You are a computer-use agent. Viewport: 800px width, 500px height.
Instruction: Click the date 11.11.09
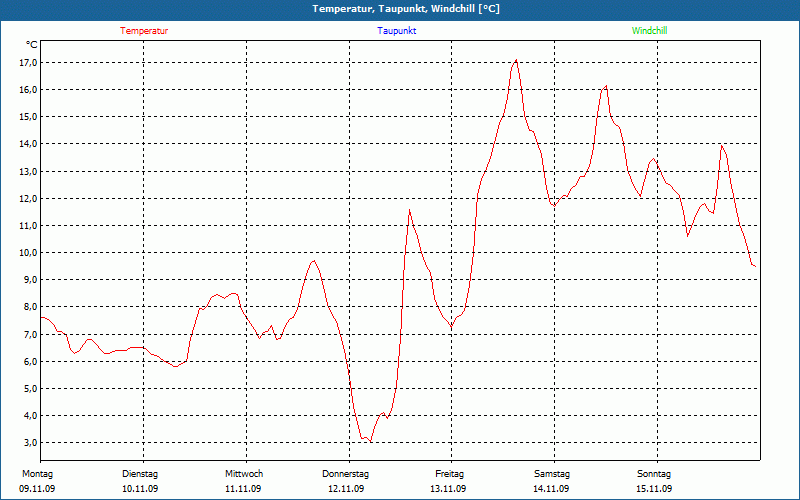pyautogui.click(x=243, y=489)
